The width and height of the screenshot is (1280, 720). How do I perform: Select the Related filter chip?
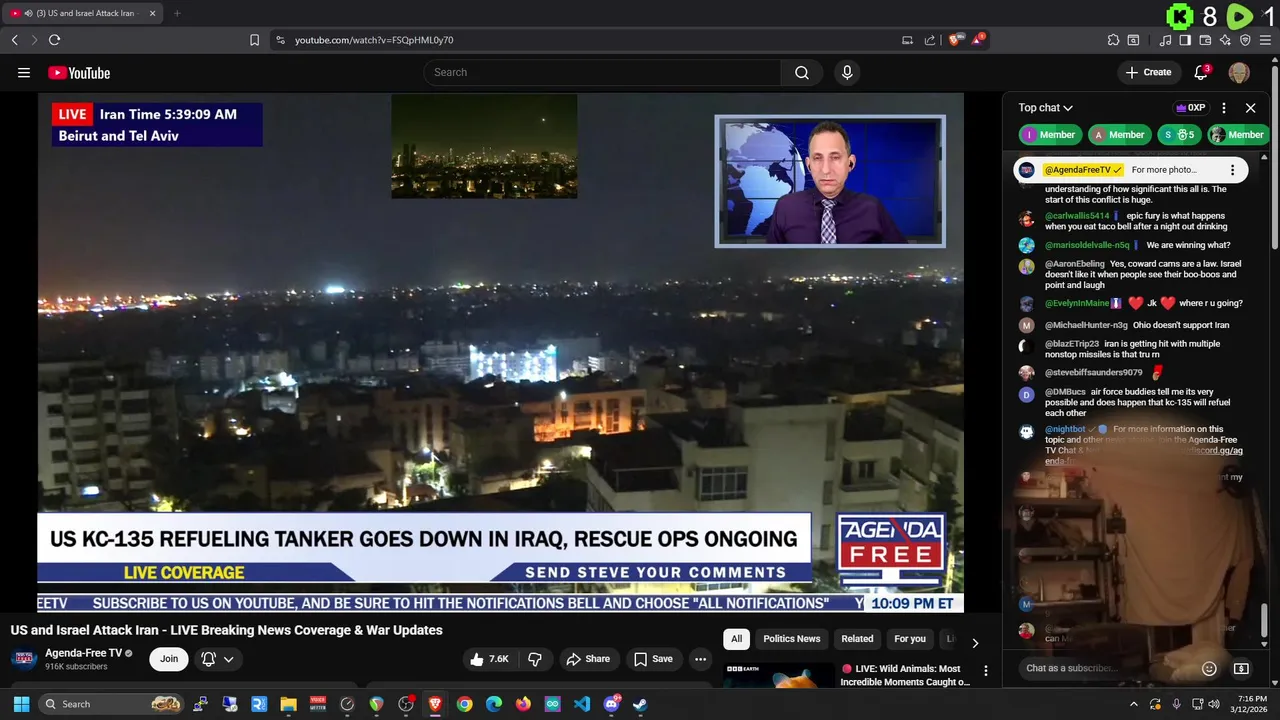(857, 639)
